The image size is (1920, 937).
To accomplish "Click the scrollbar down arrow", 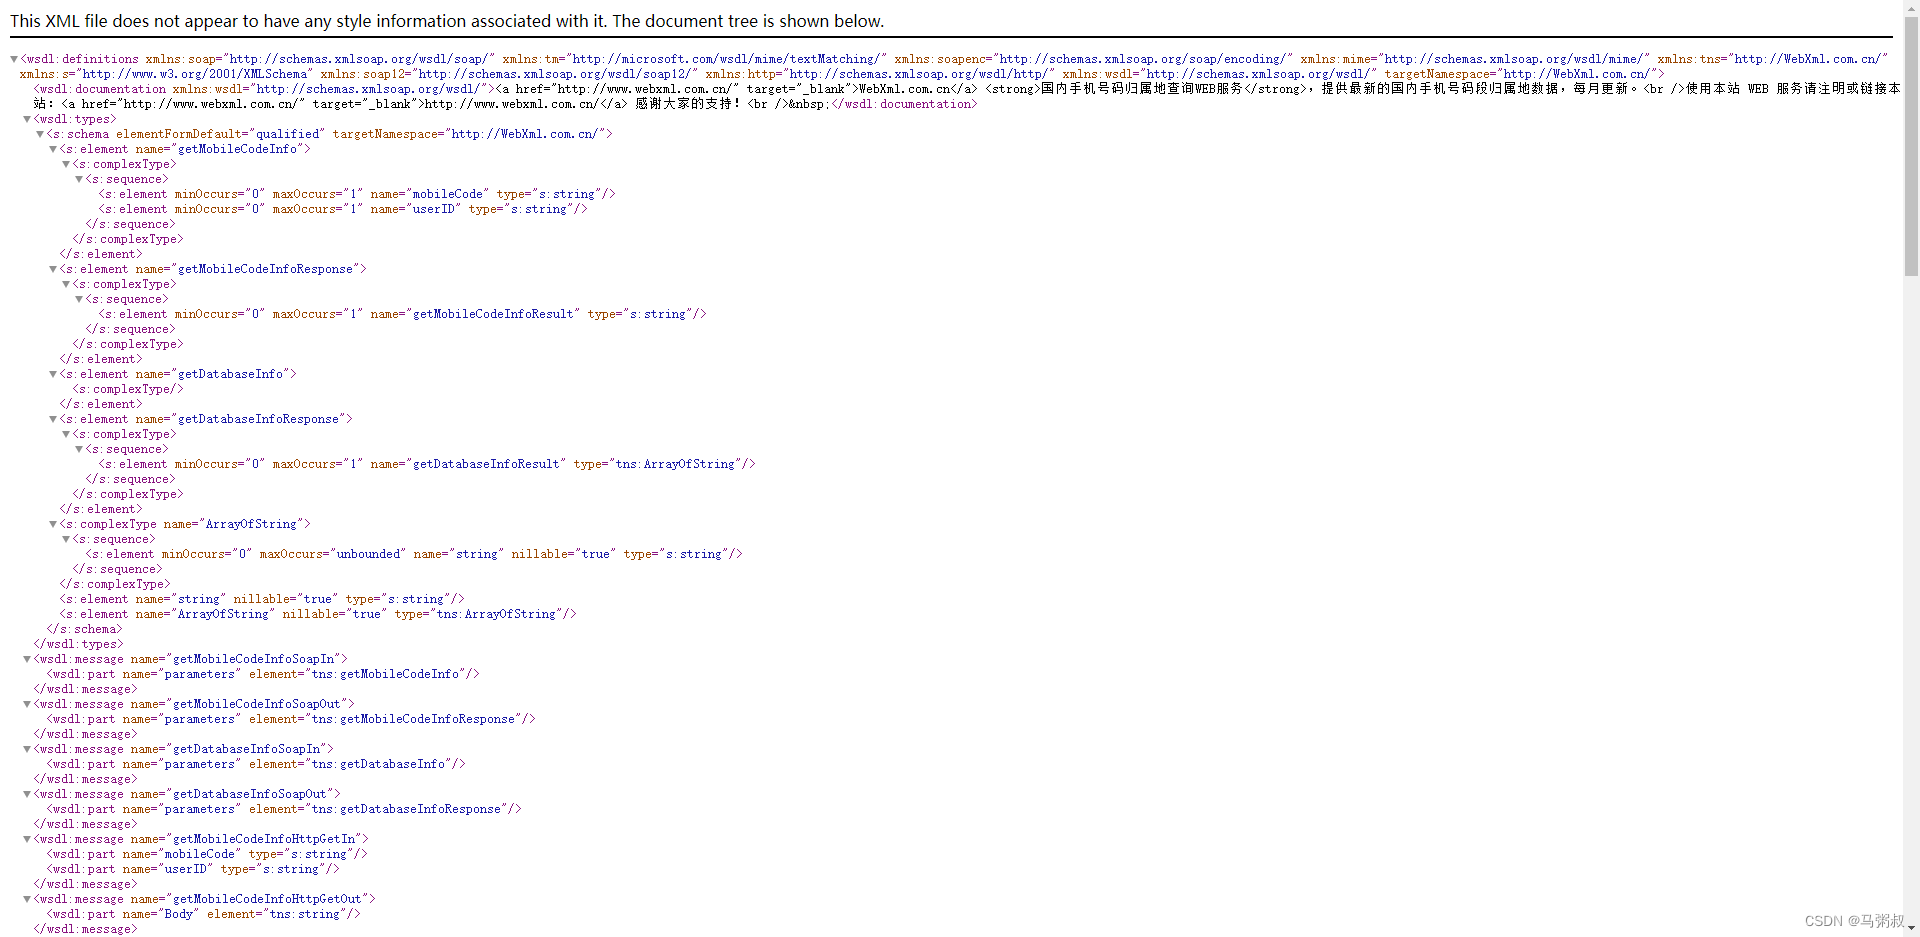I will pos(1911,929).
